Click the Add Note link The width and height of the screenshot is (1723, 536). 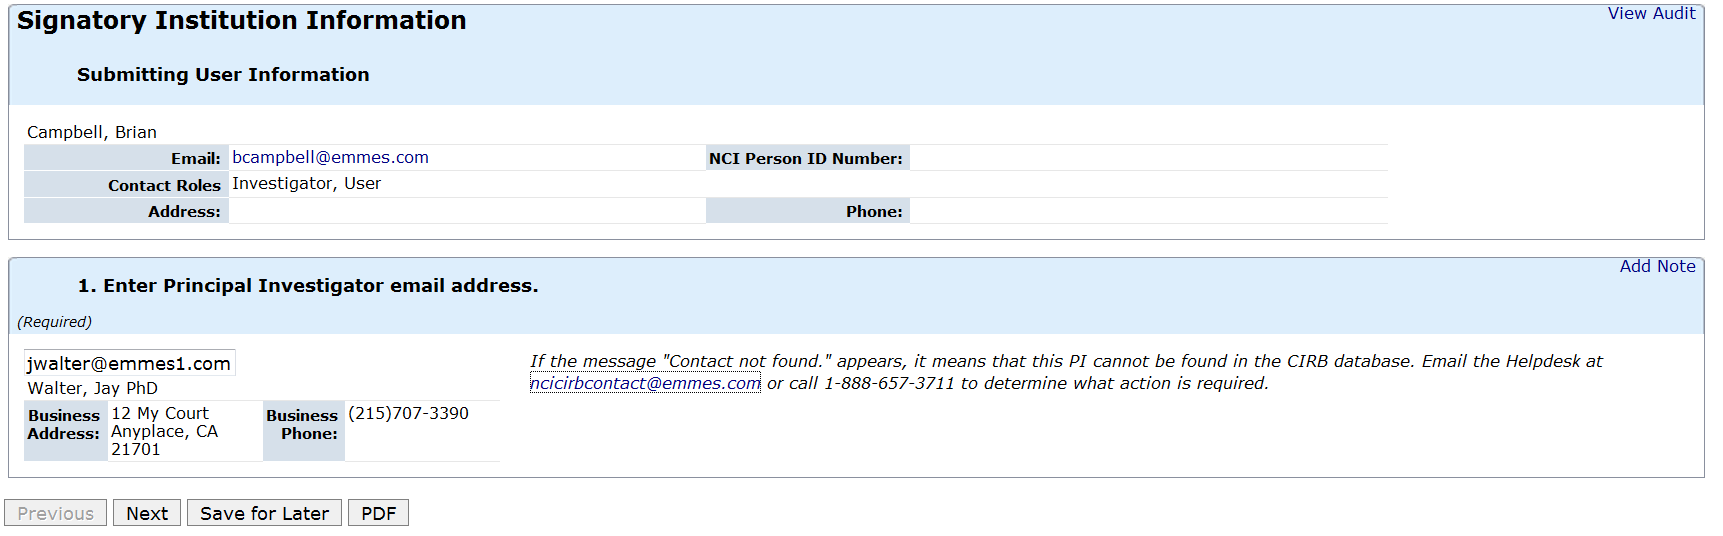[1657, 267]
